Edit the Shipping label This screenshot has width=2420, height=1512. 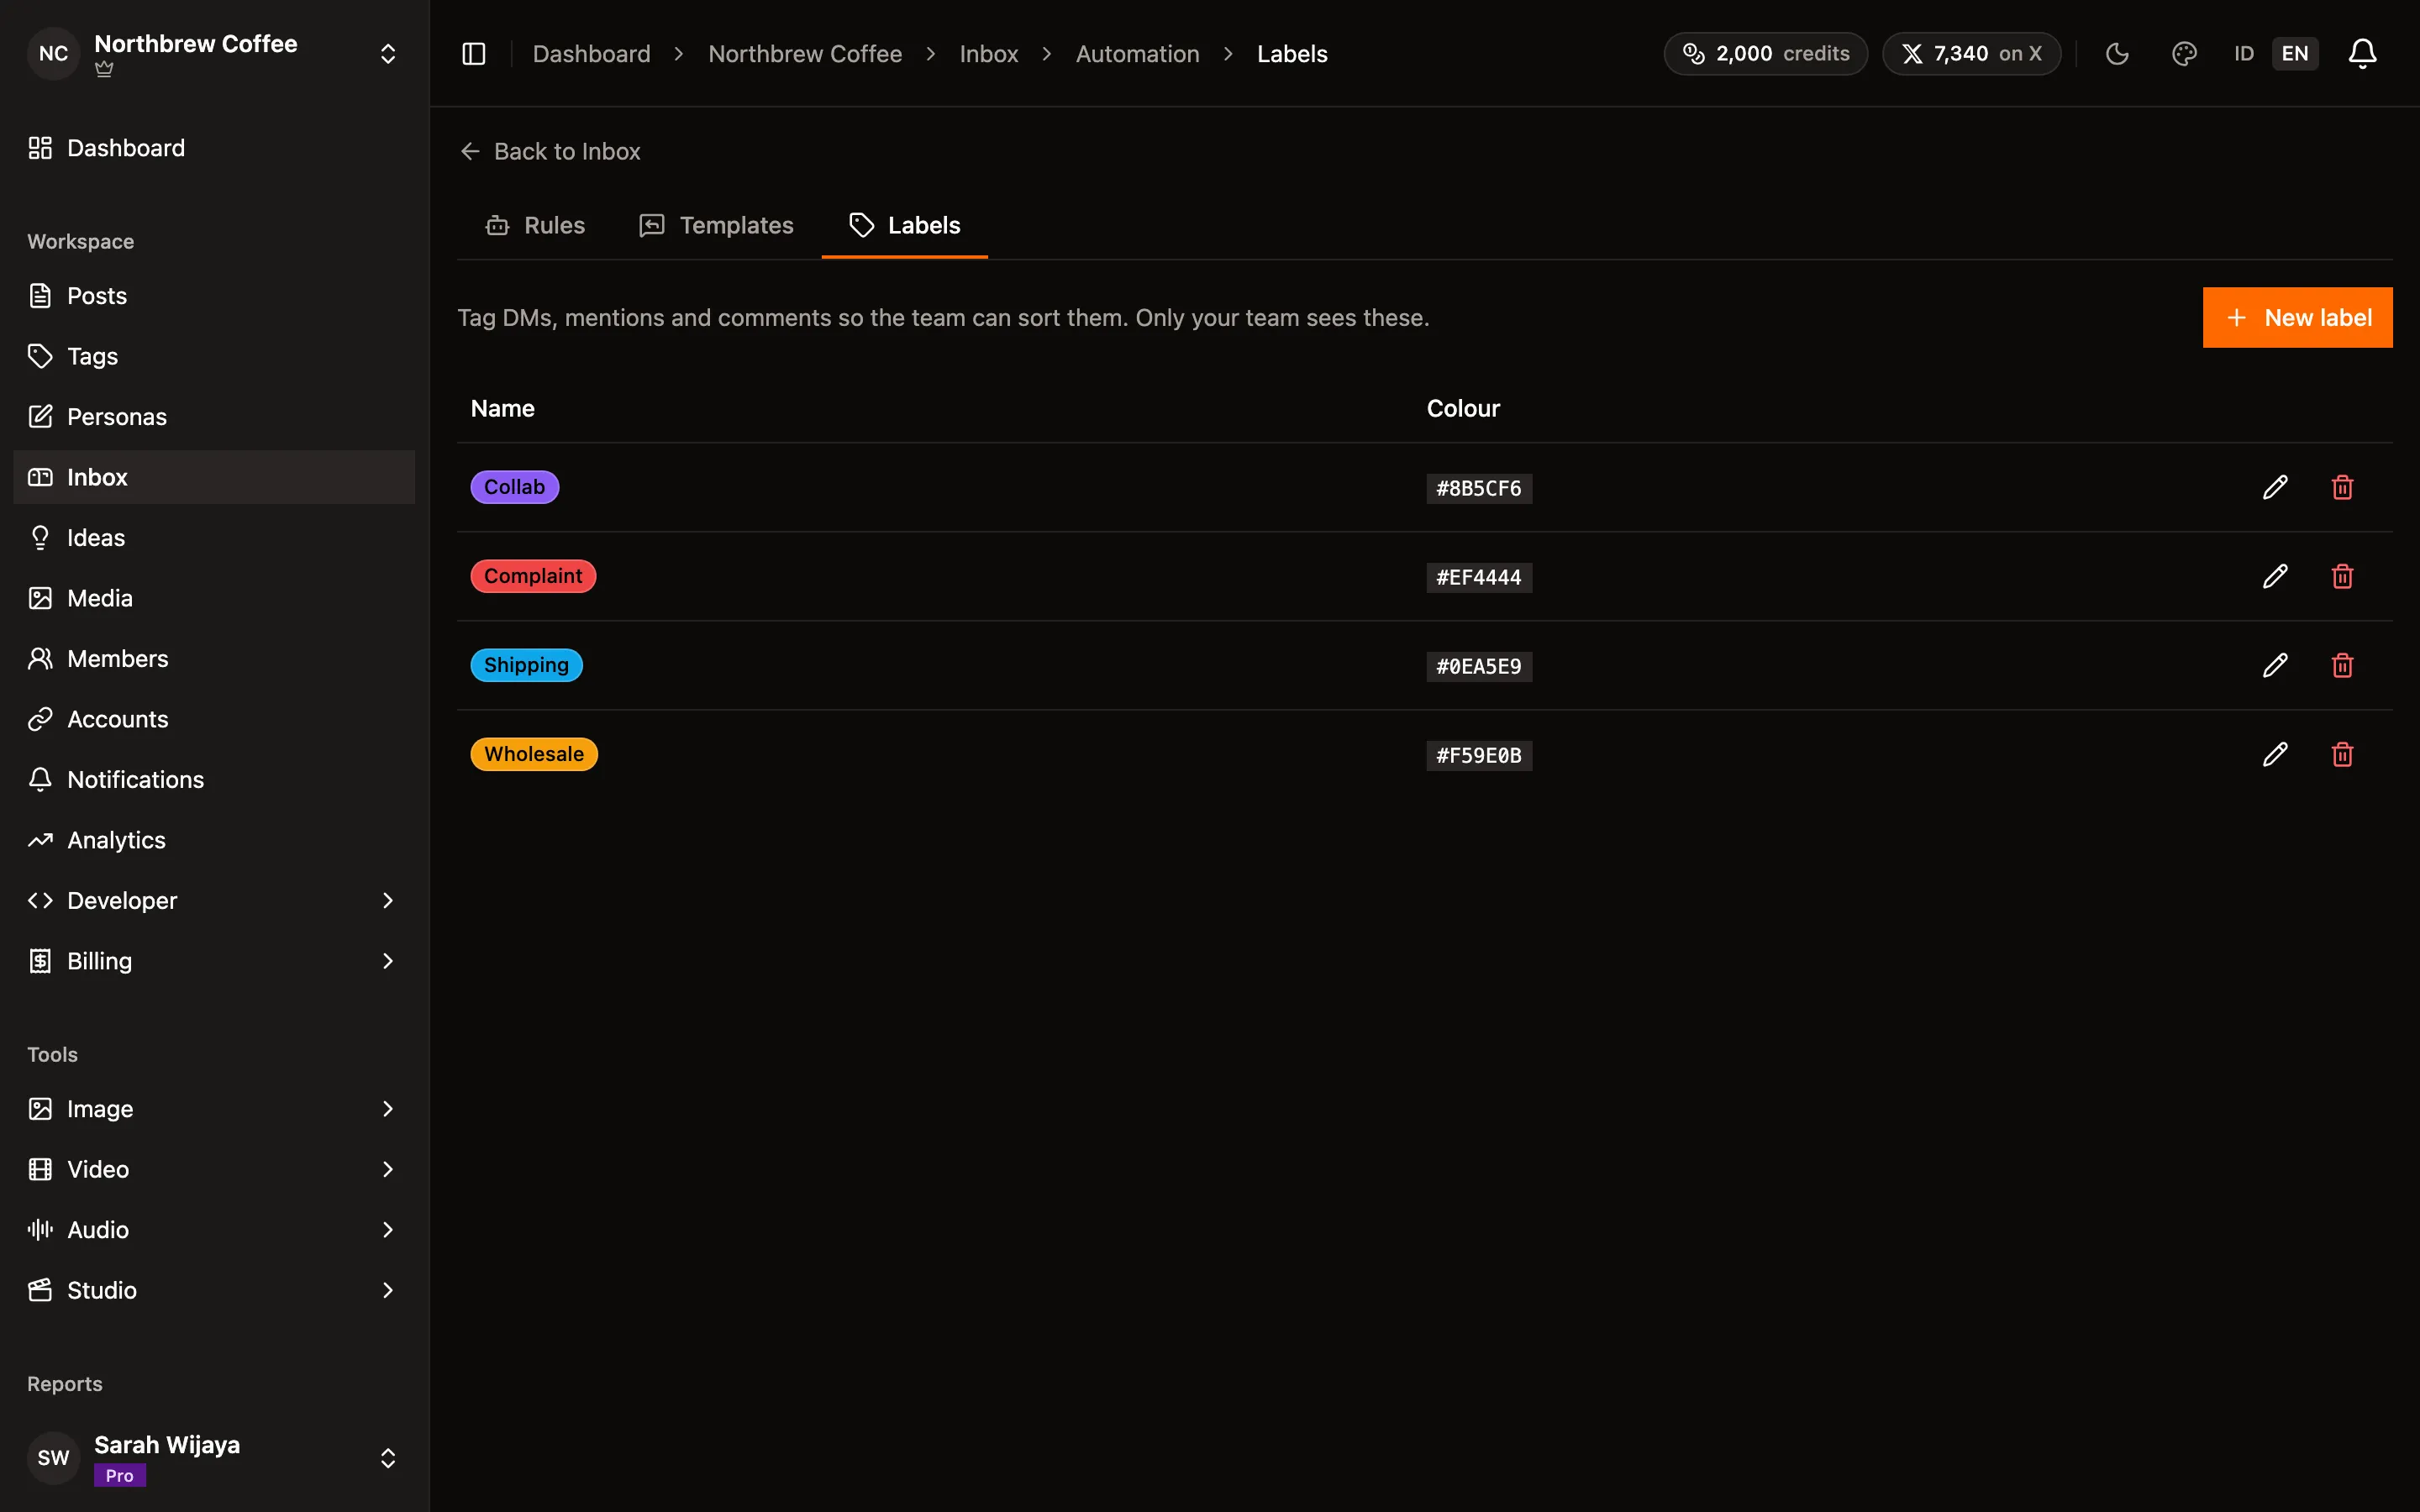[x=2275, y=665]
